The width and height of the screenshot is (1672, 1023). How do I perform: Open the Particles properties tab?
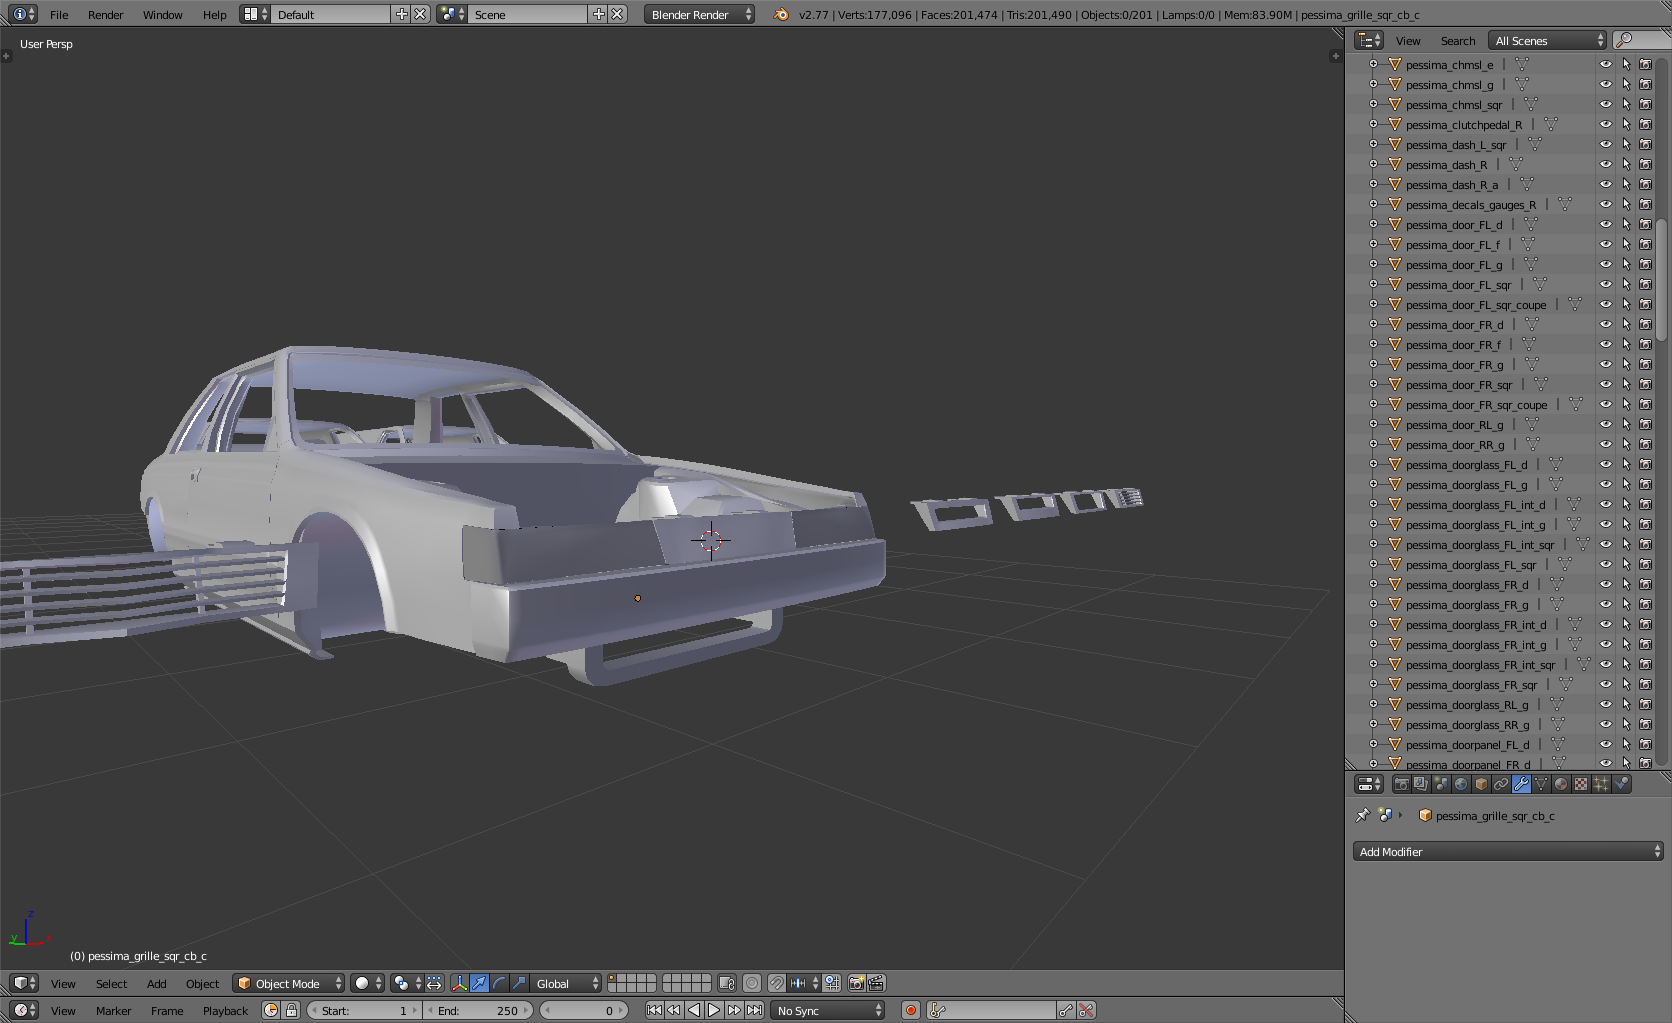1601,785
